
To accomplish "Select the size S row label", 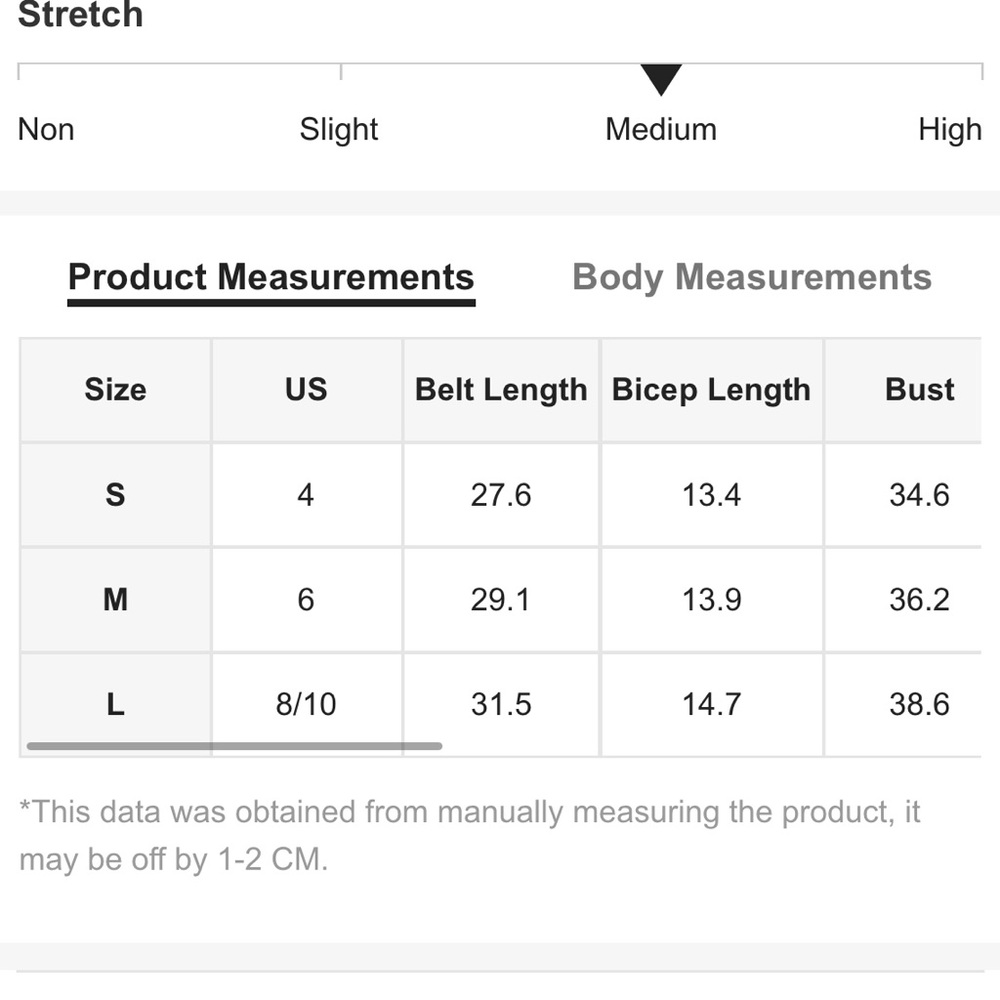I will tap(115, 494).
